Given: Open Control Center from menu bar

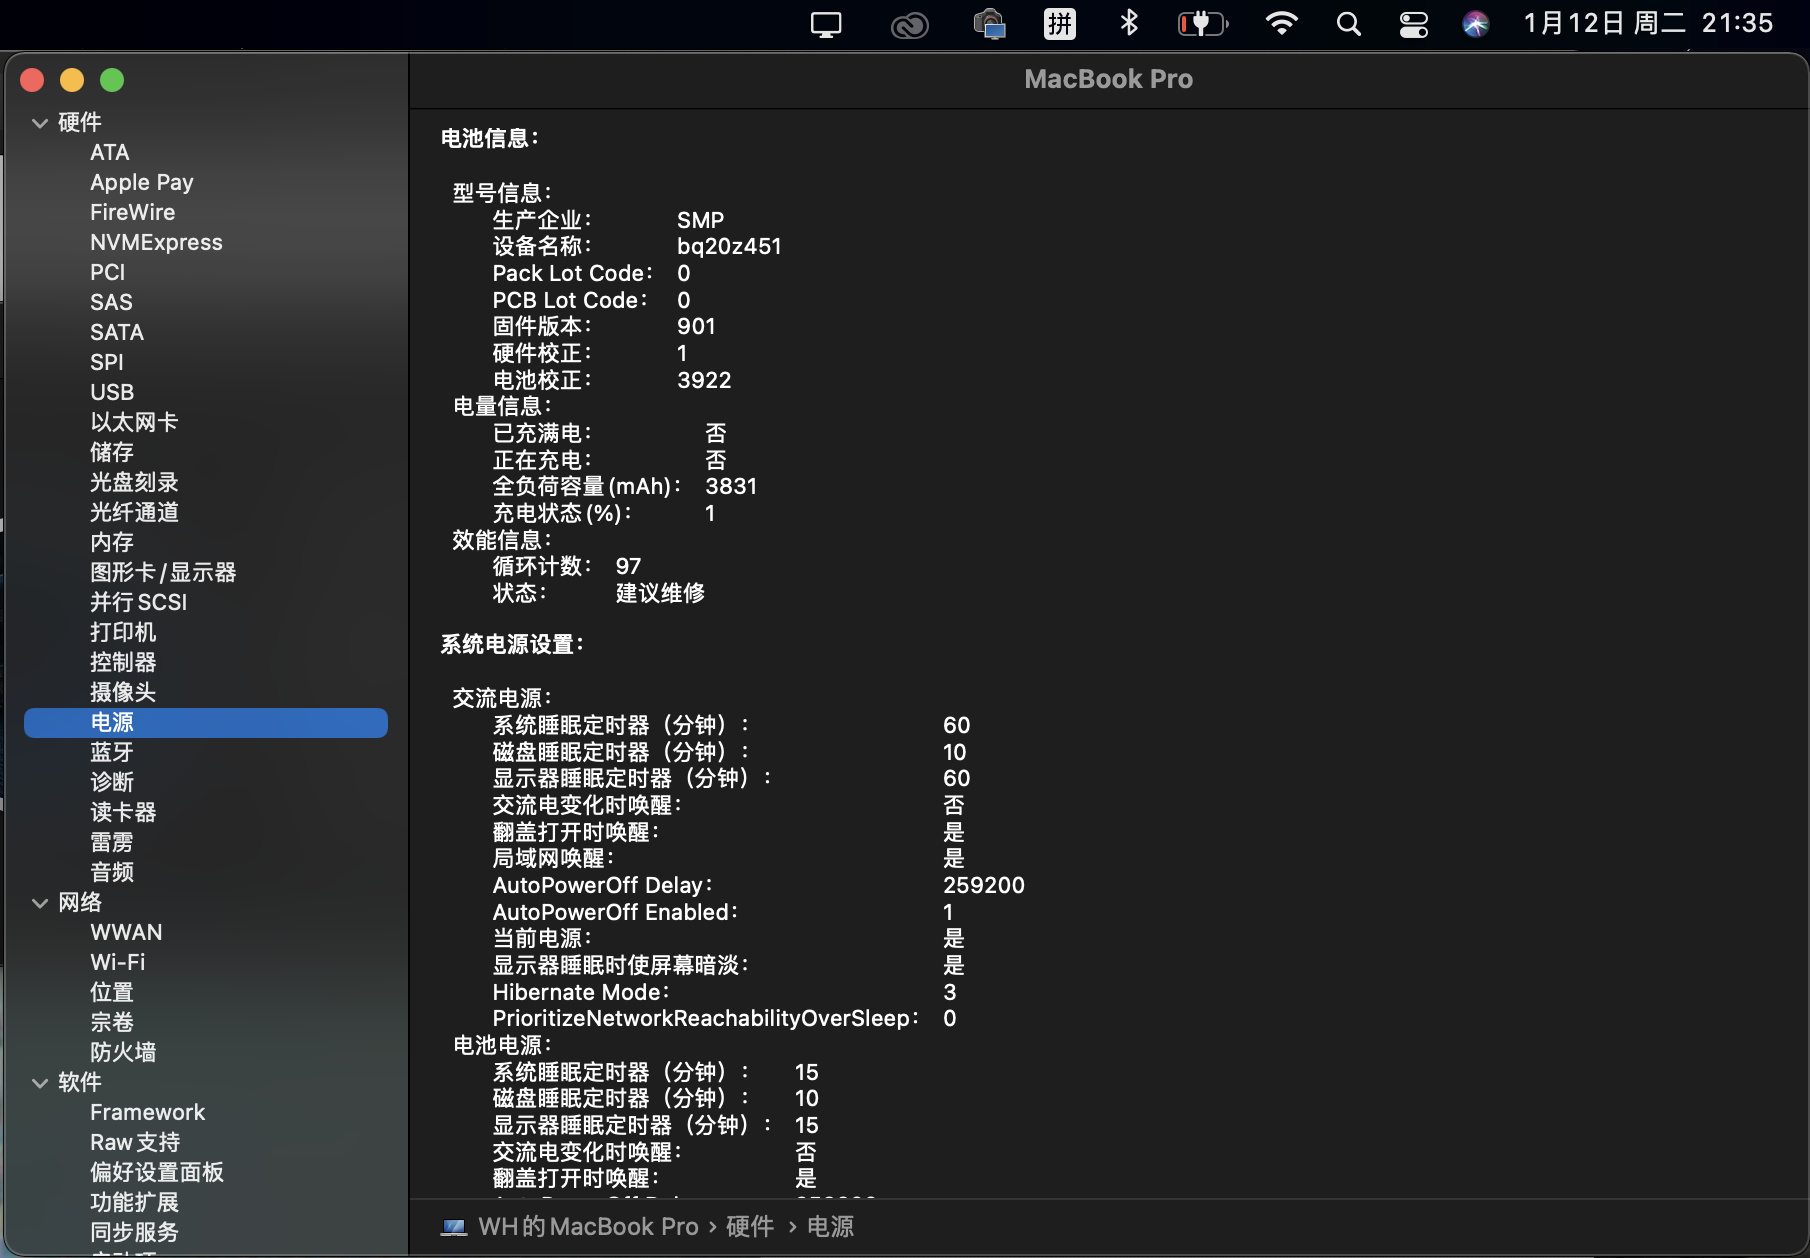Looking at the screenshot, I should [1413, 24].
